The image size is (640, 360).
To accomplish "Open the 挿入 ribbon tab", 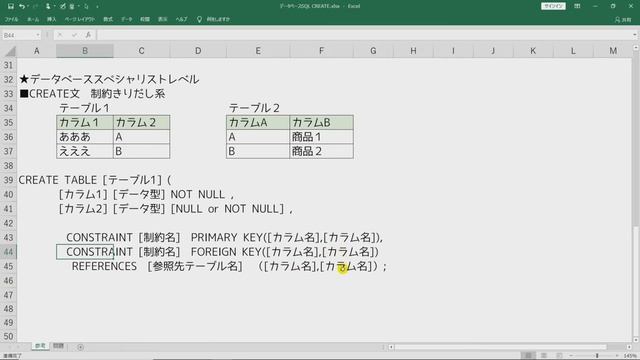I will click(x=51, y=19).
